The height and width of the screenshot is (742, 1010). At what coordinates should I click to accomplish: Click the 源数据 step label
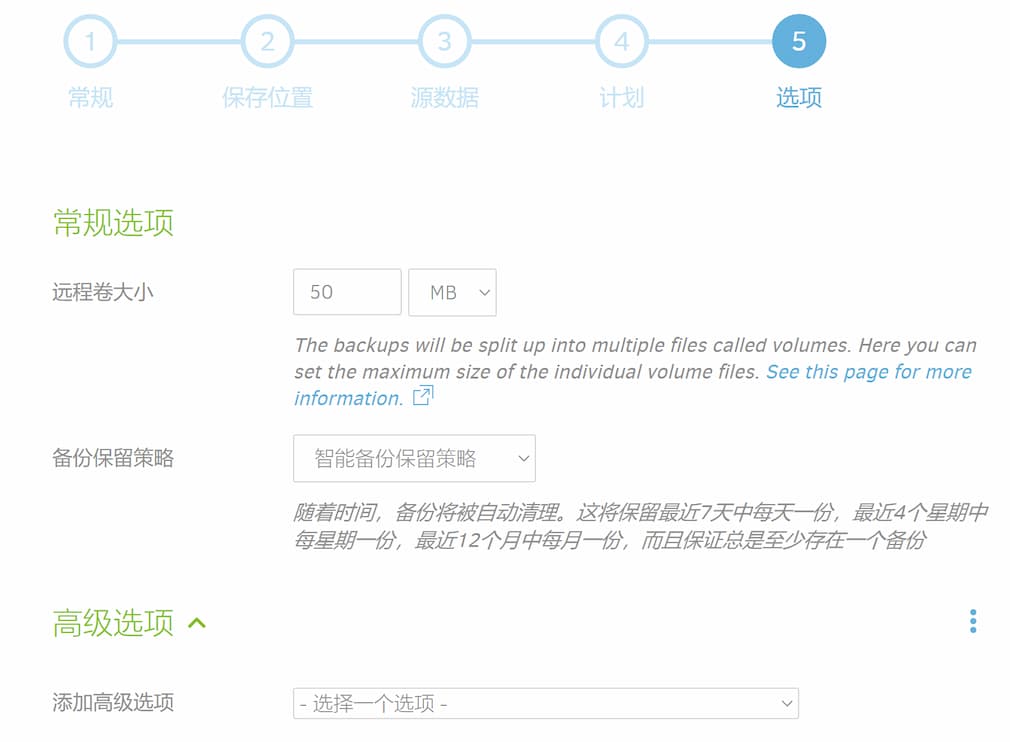tap(444, 98)
